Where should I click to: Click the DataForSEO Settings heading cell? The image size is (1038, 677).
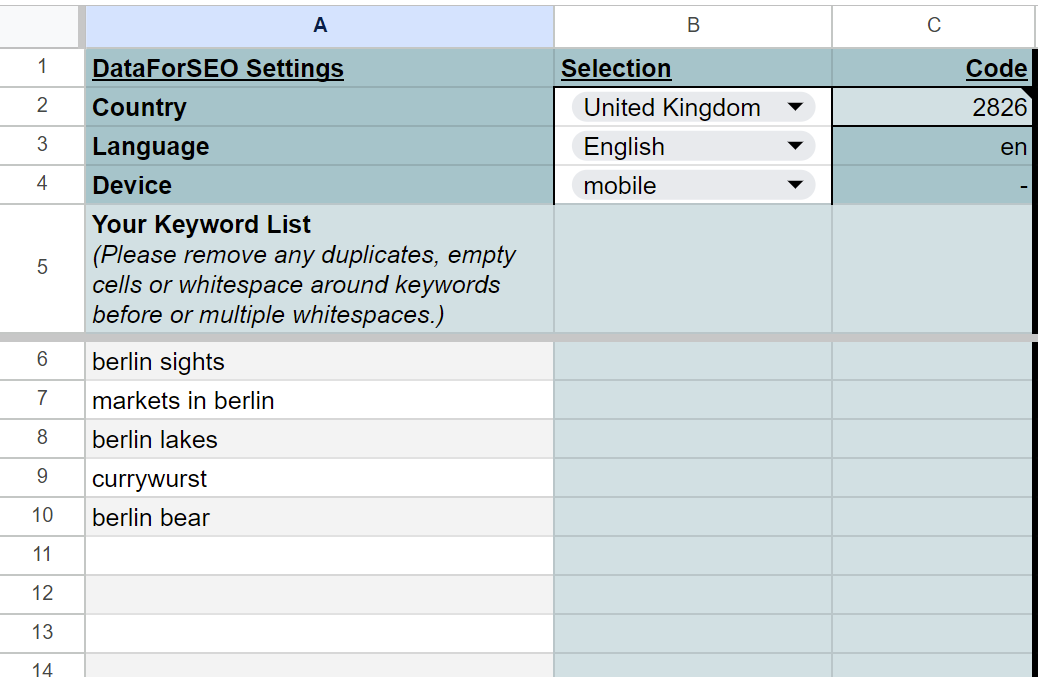click(320, 68)
